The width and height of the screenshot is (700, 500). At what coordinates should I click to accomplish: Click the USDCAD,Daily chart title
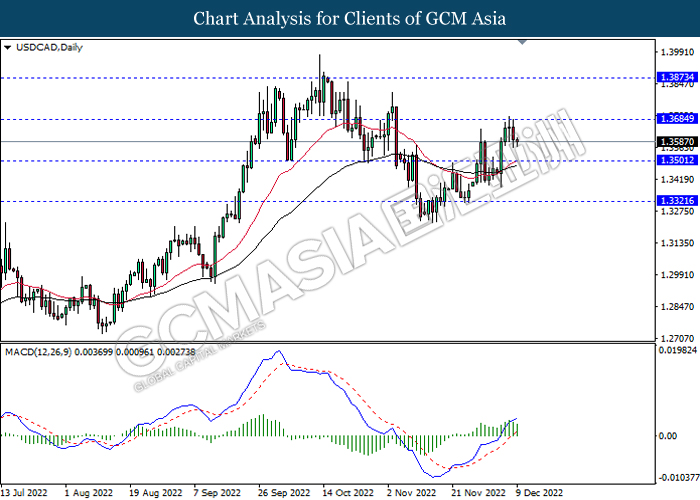(x=49, y=47)
